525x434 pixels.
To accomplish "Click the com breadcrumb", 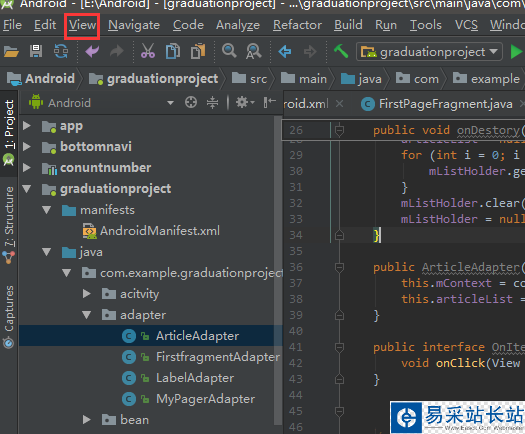I will [x=417, y=79].
